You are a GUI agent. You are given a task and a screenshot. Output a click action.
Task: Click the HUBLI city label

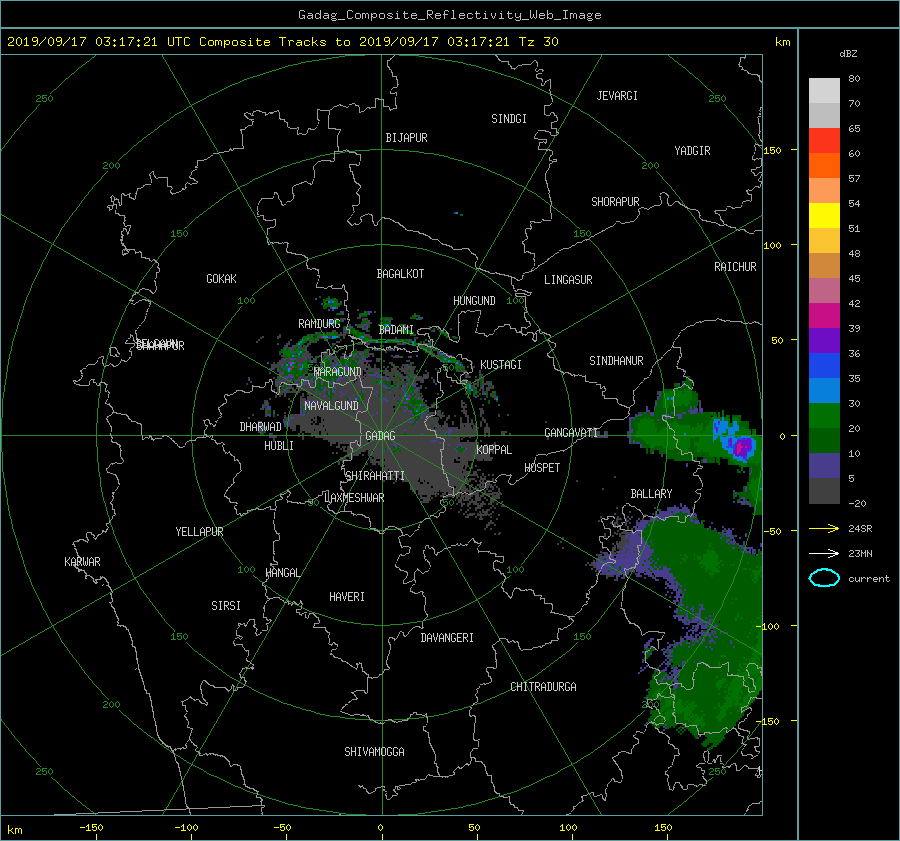coord(278,446)
